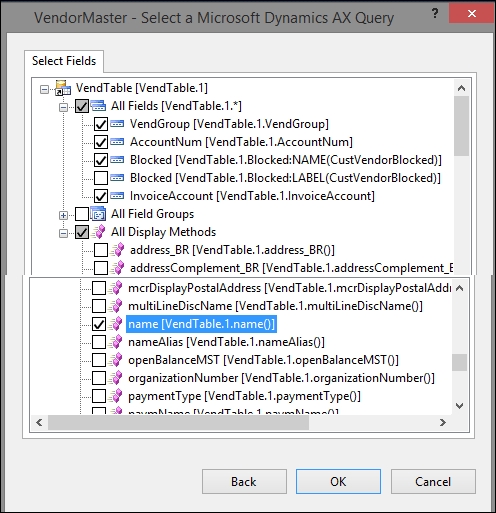Uncheck the All Fields checkbox
Screen dimensions: 496x513
click(x=82, y=106)
